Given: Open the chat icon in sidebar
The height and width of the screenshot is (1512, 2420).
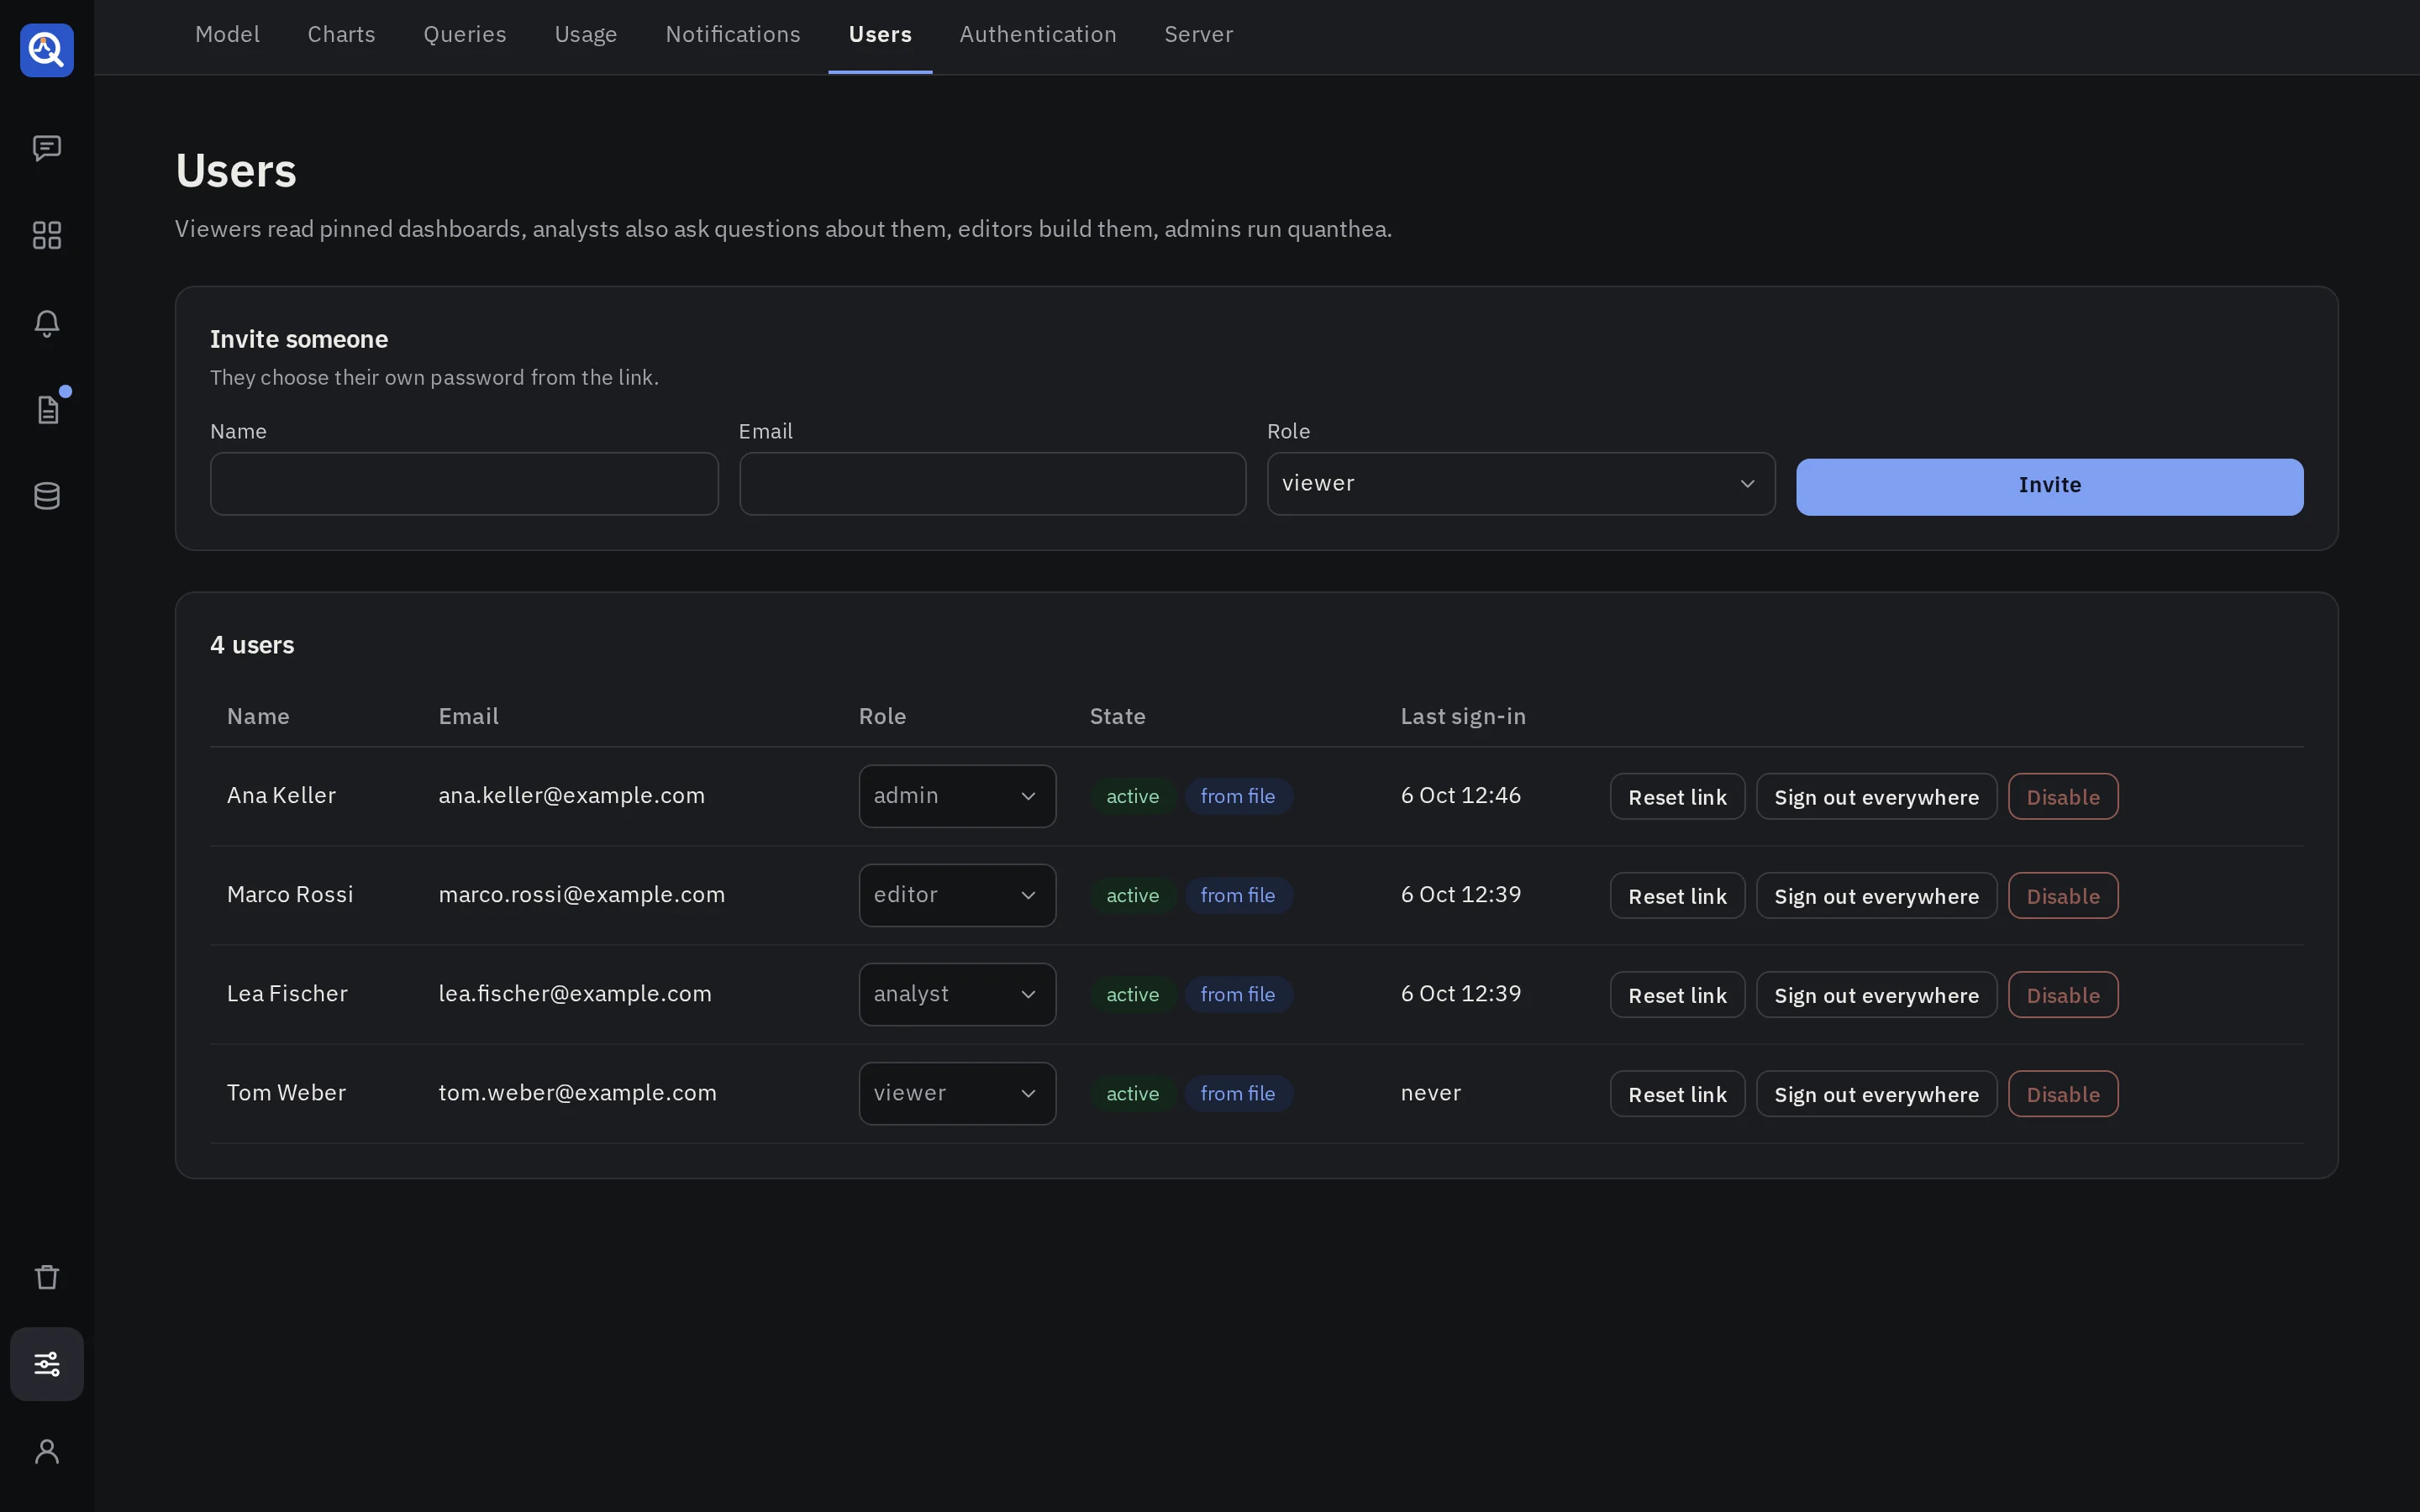Looking at the screenshot, I should [x=47, y=148].
